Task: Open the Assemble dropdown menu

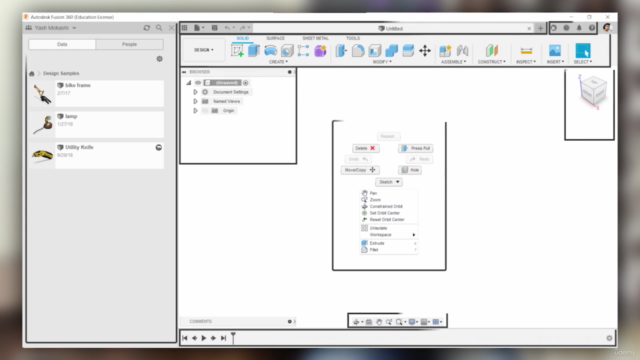Action: click(453, 62)
